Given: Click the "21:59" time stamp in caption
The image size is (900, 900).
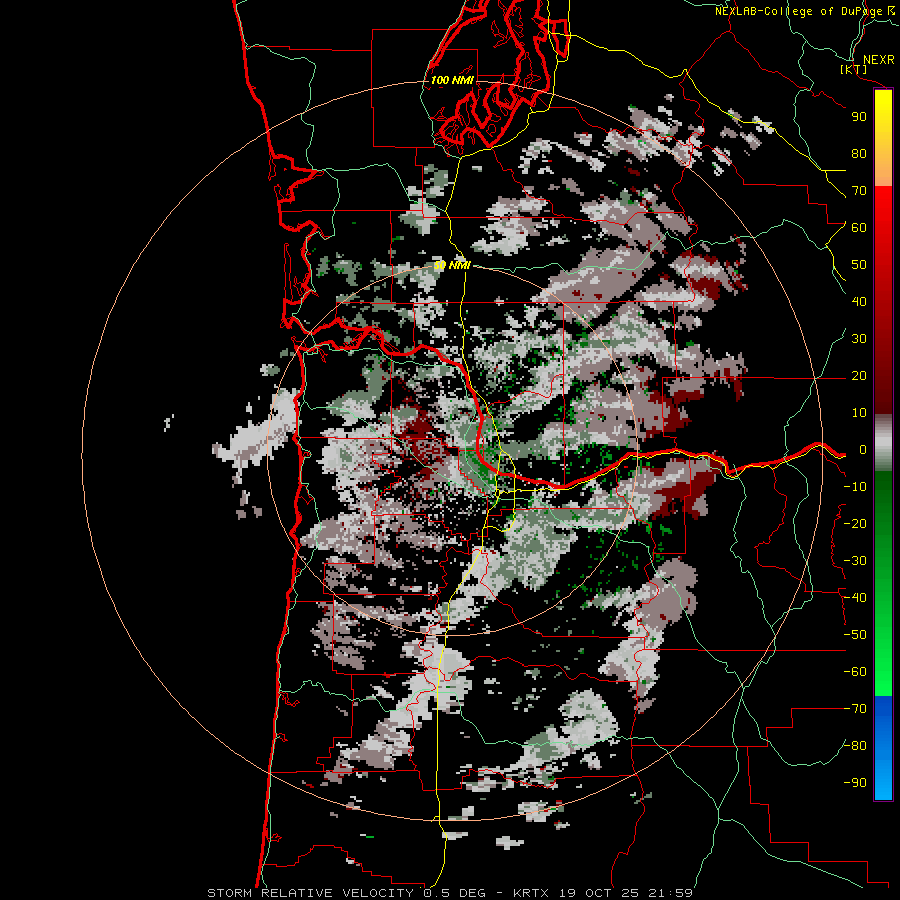Looking at the screenshot, I should tap(670, 893).
